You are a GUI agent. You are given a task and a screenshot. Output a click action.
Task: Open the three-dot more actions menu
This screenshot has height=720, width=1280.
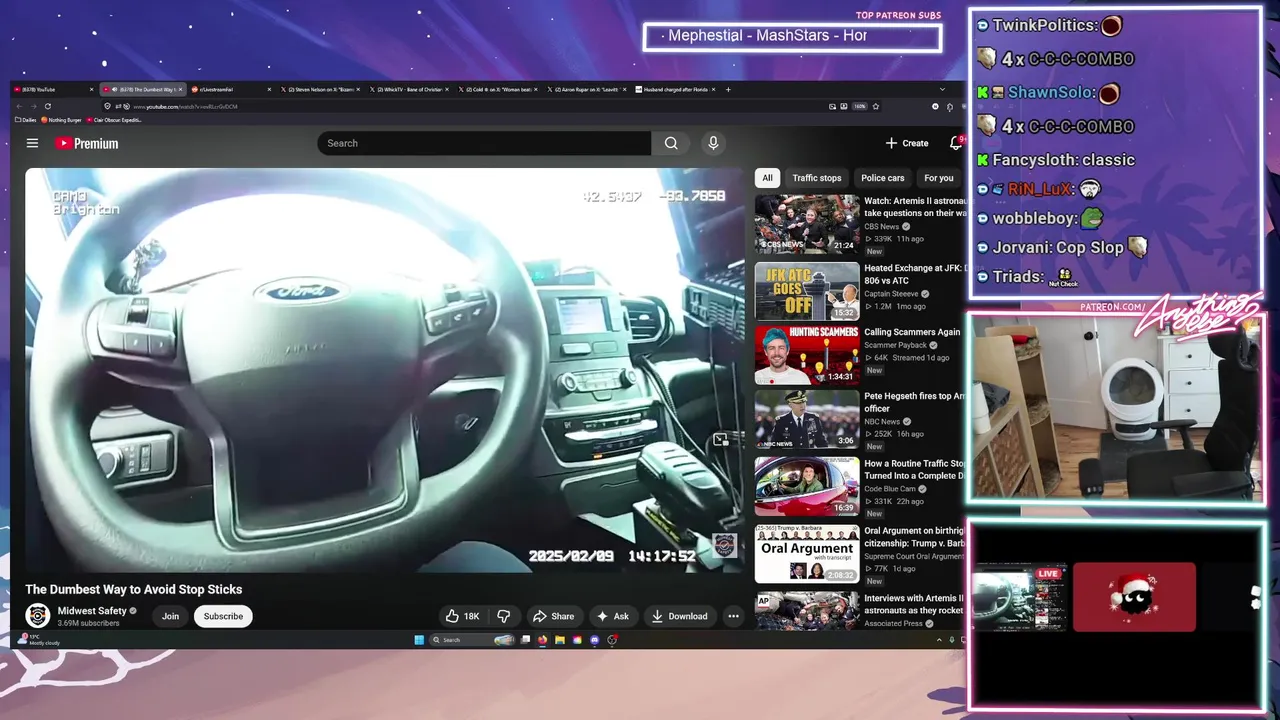coord(733,616)
